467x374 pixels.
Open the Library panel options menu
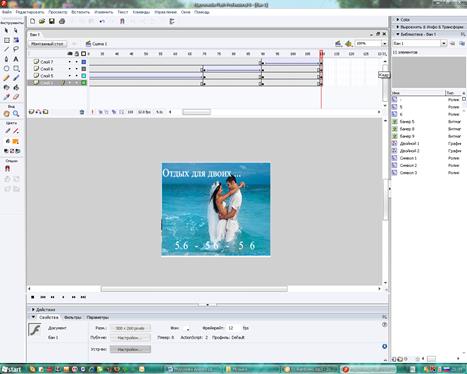click(463, 34)
